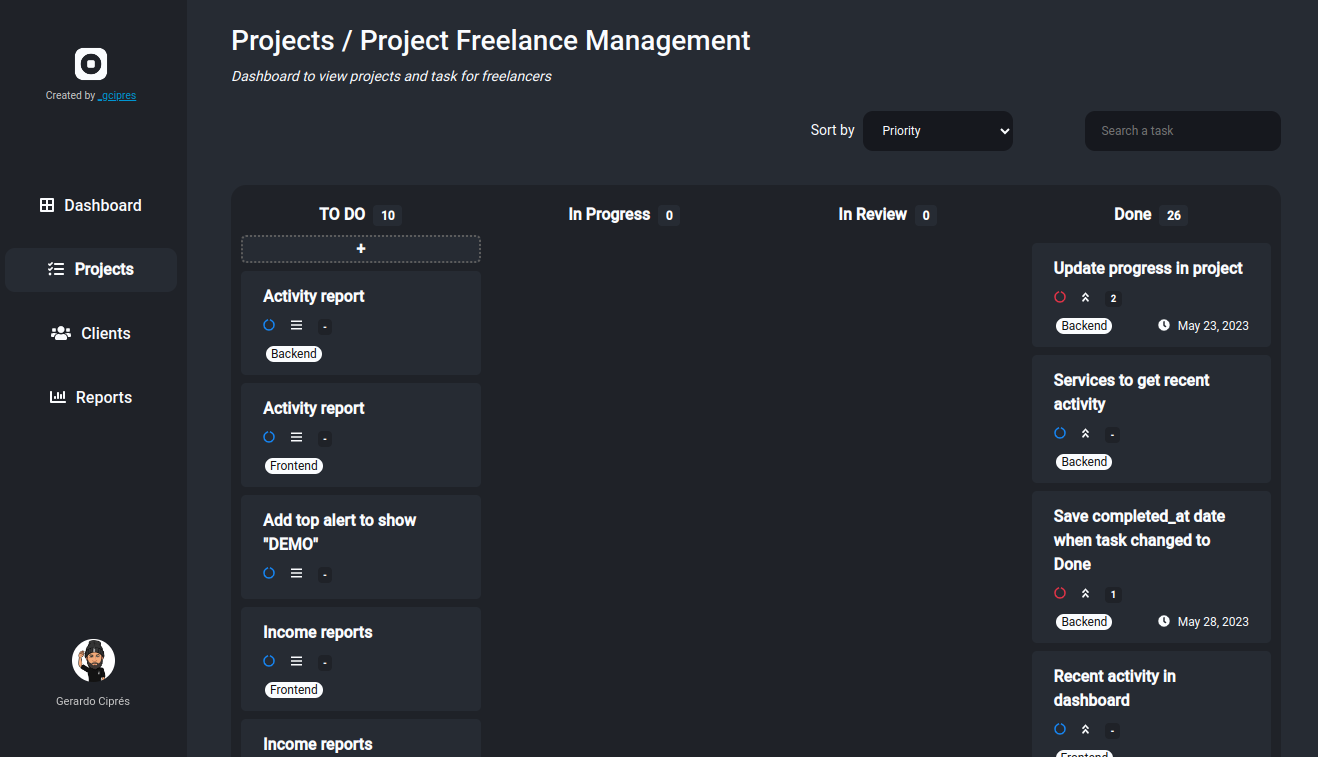
Task: Click the app logo in the sidebar
Action: tap(91, 64)
